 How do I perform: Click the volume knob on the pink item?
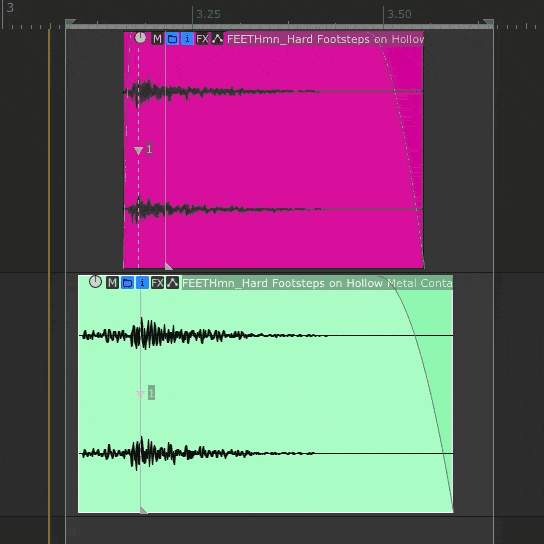[x=140, y=37]
